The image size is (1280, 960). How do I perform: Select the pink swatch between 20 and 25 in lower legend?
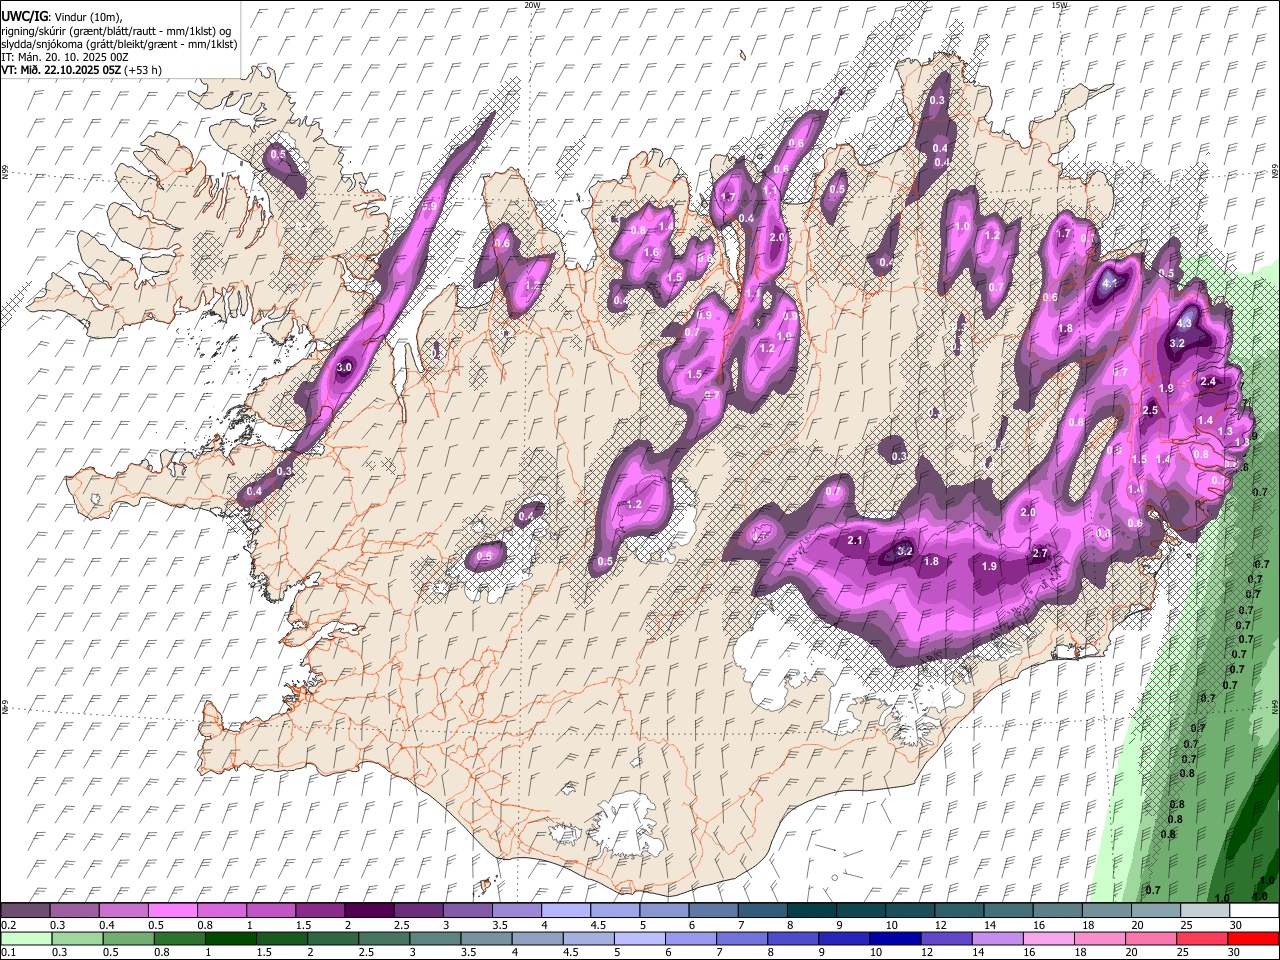click(x=1151, y=938)
